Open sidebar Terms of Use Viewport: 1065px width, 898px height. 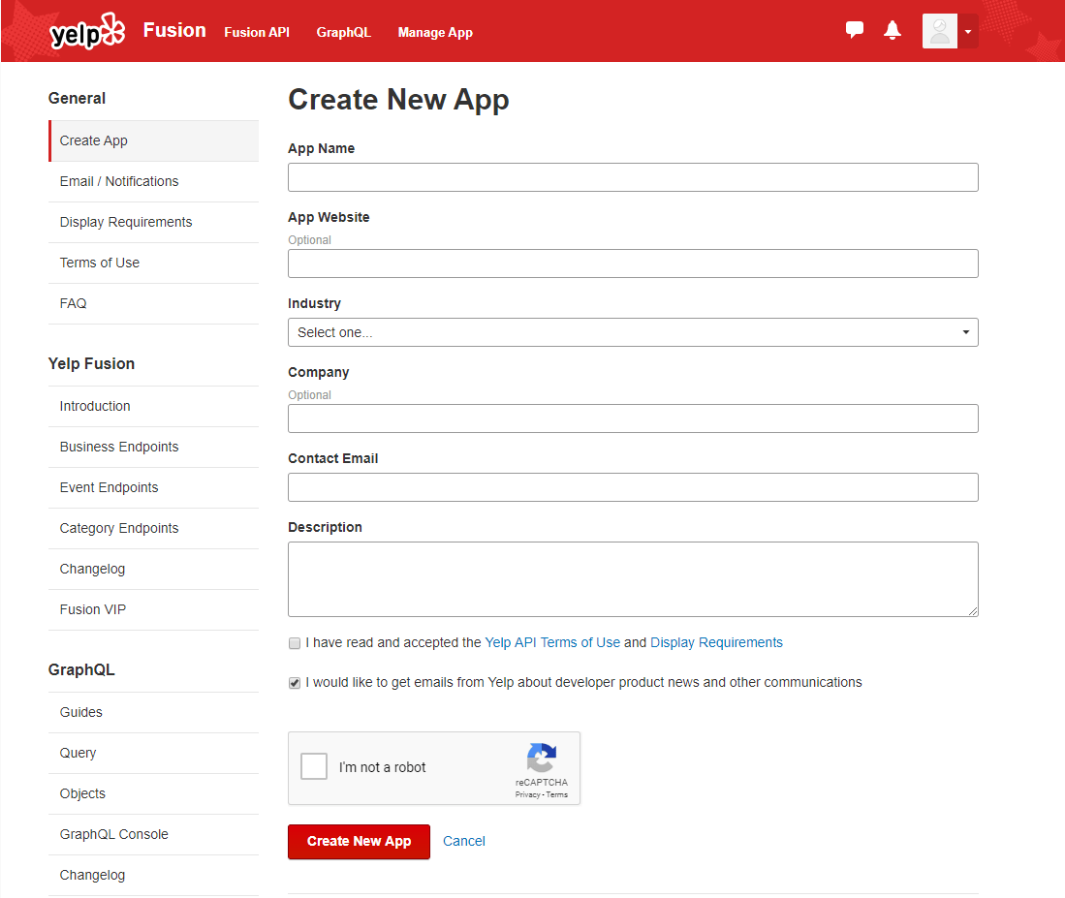[x=154, y=263]
